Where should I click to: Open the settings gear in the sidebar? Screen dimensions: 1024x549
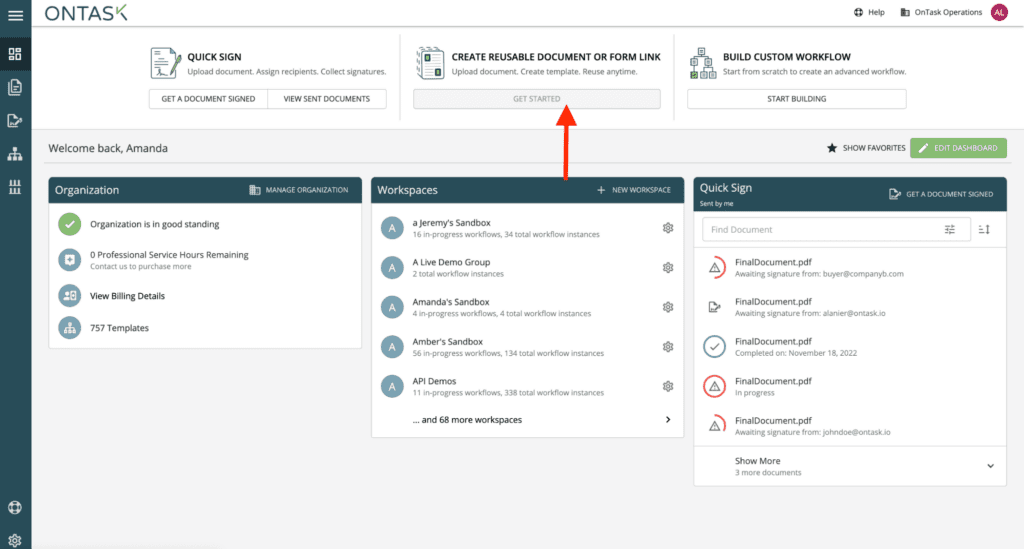[x=15, y=541]
